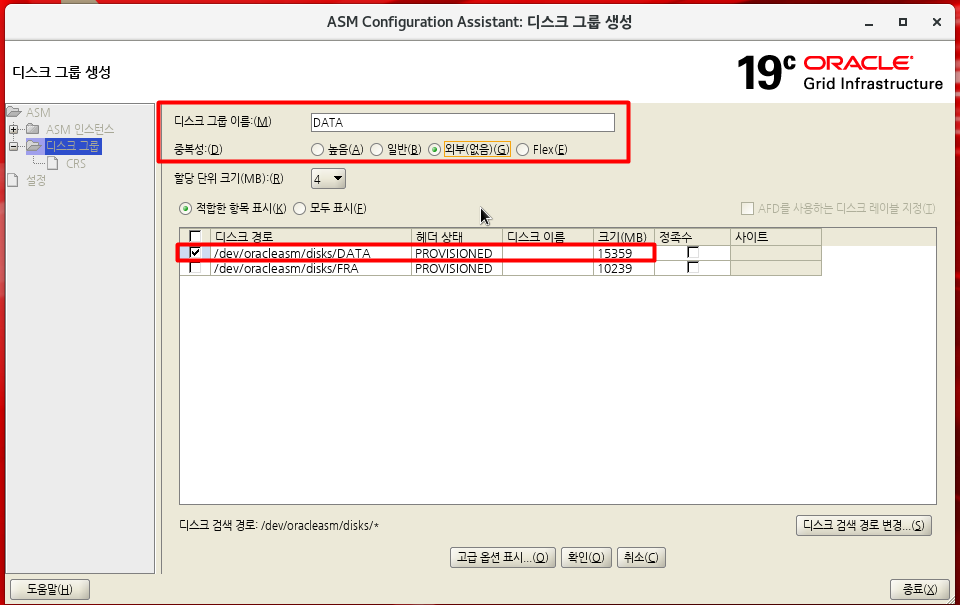960x605 pixels.
Task: Click the 15359 size cell
Action: coord(624,253)
